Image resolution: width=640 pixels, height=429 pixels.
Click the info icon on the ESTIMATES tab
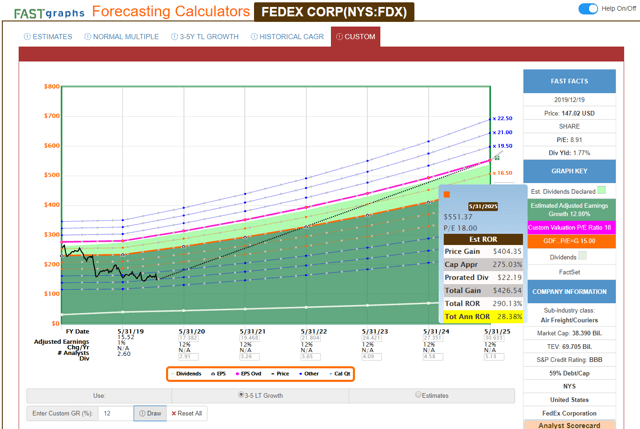click(27, 37)
